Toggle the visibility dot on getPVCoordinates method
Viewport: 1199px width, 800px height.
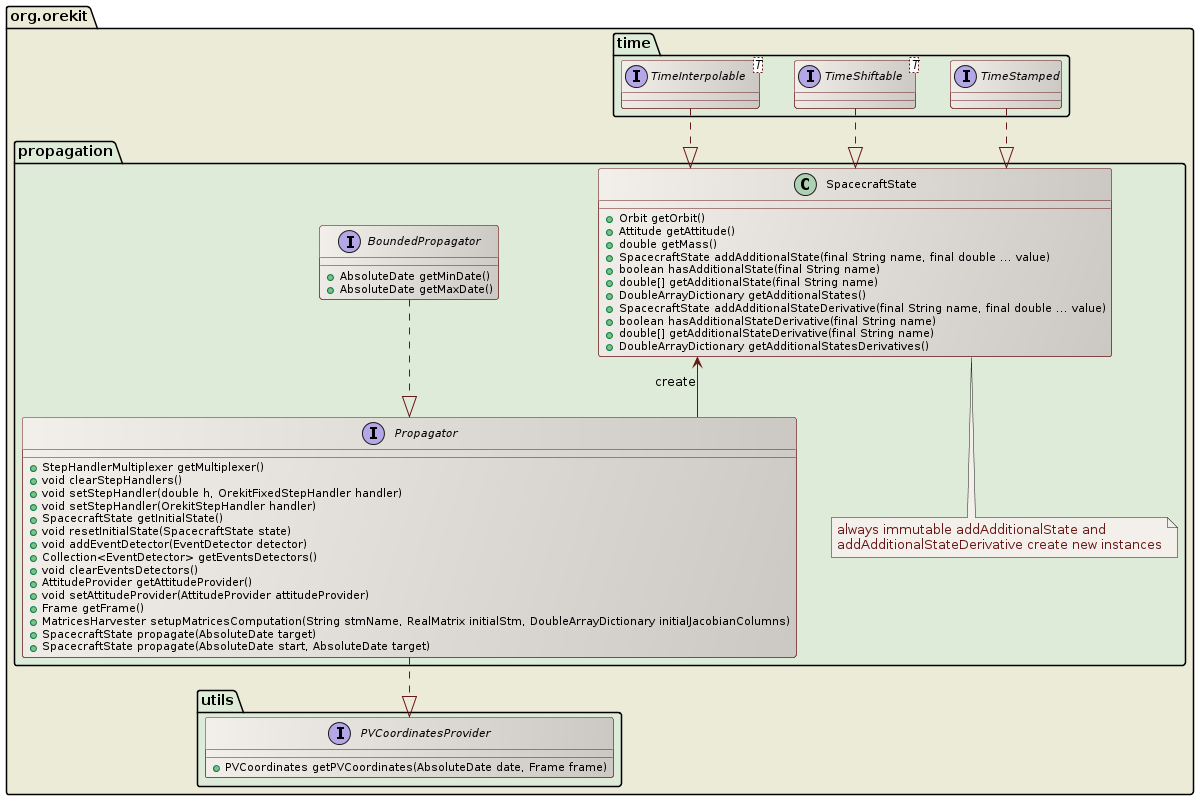215,766
